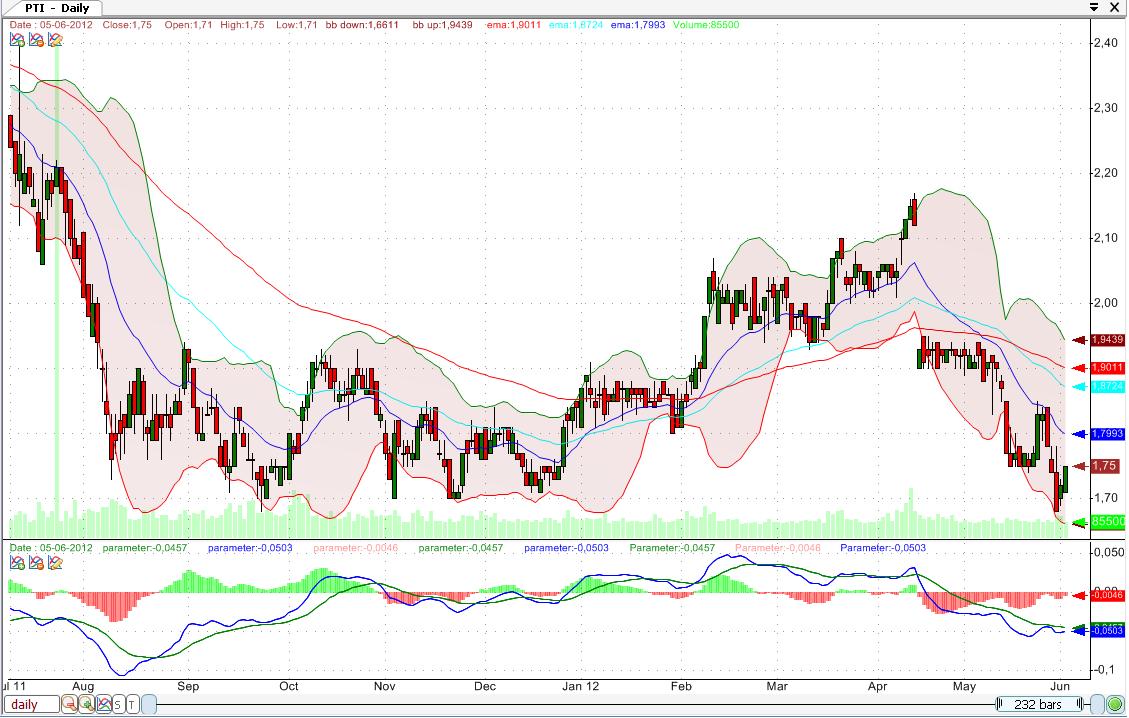Click the 2,40 price axis label

tap(1105, 43)
